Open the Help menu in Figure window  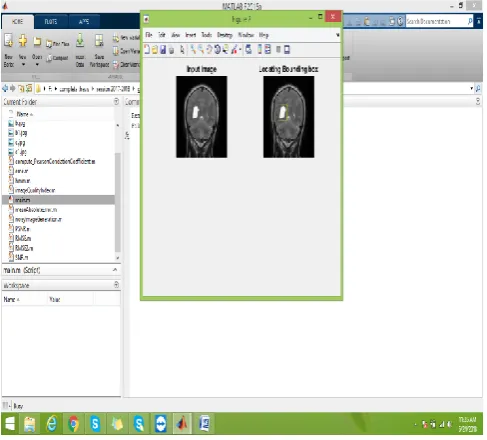pos(264,35)
